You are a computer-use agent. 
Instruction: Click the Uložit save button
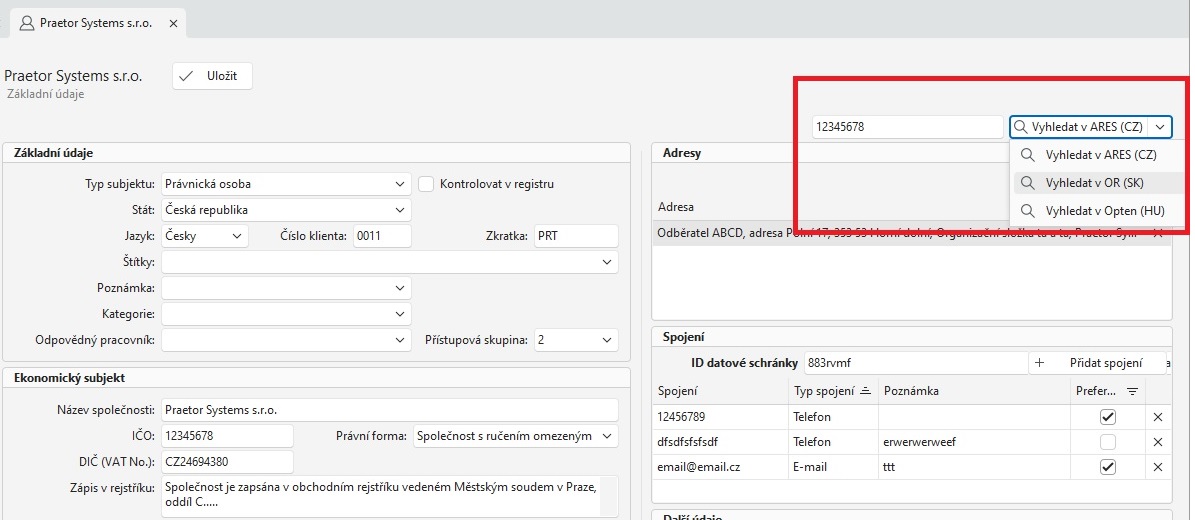[212, 76]
